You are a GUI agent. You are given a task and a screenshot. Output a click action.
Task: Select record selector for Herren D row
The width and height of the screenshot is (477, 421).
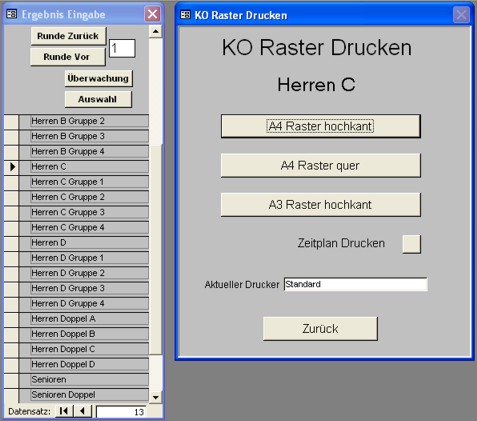coord(11,243)
